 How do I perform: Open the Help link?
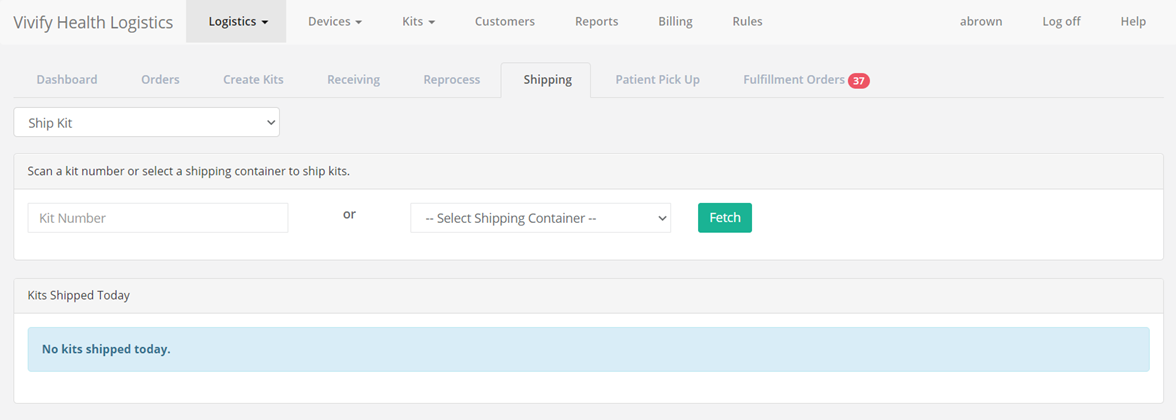coord(1133,22)
